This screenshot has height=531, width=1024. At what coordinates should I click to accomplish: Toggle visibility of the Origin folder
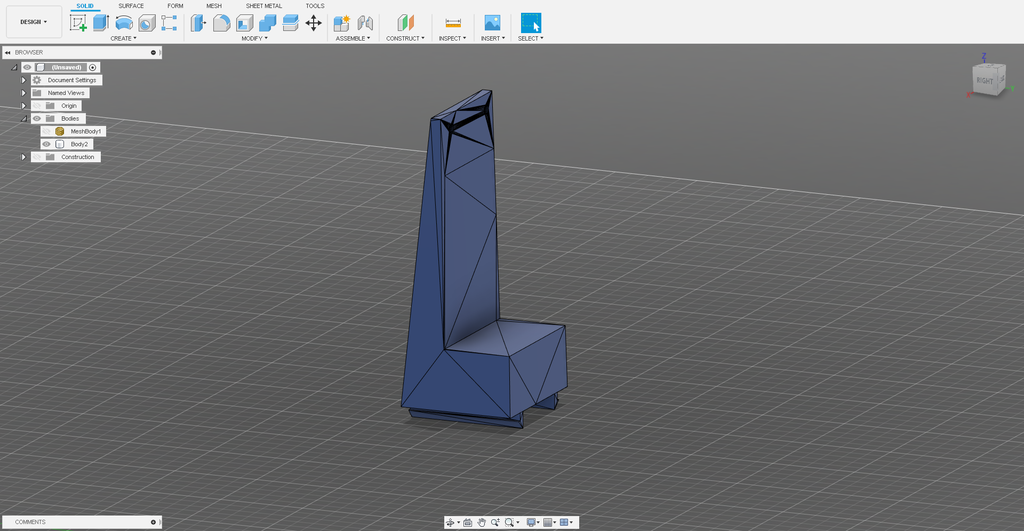point(37,106)
